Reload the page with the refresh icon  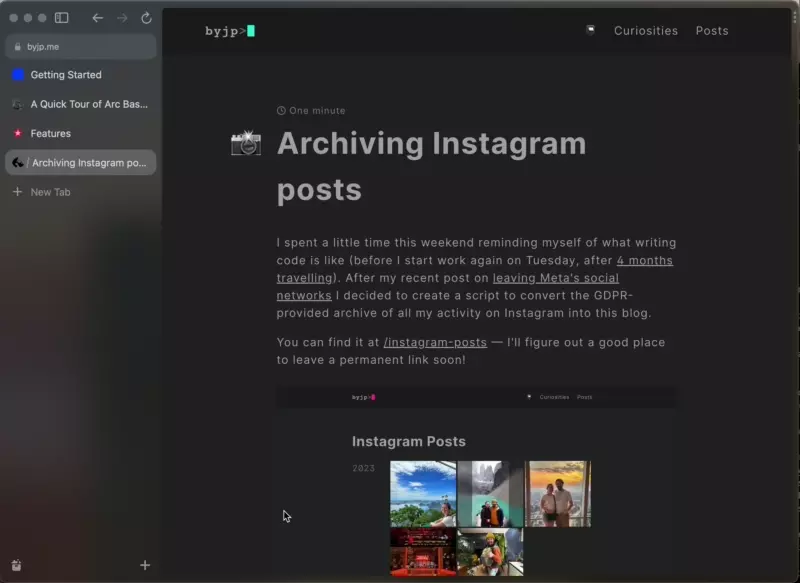pyautogui.click(x=146, y=18)
